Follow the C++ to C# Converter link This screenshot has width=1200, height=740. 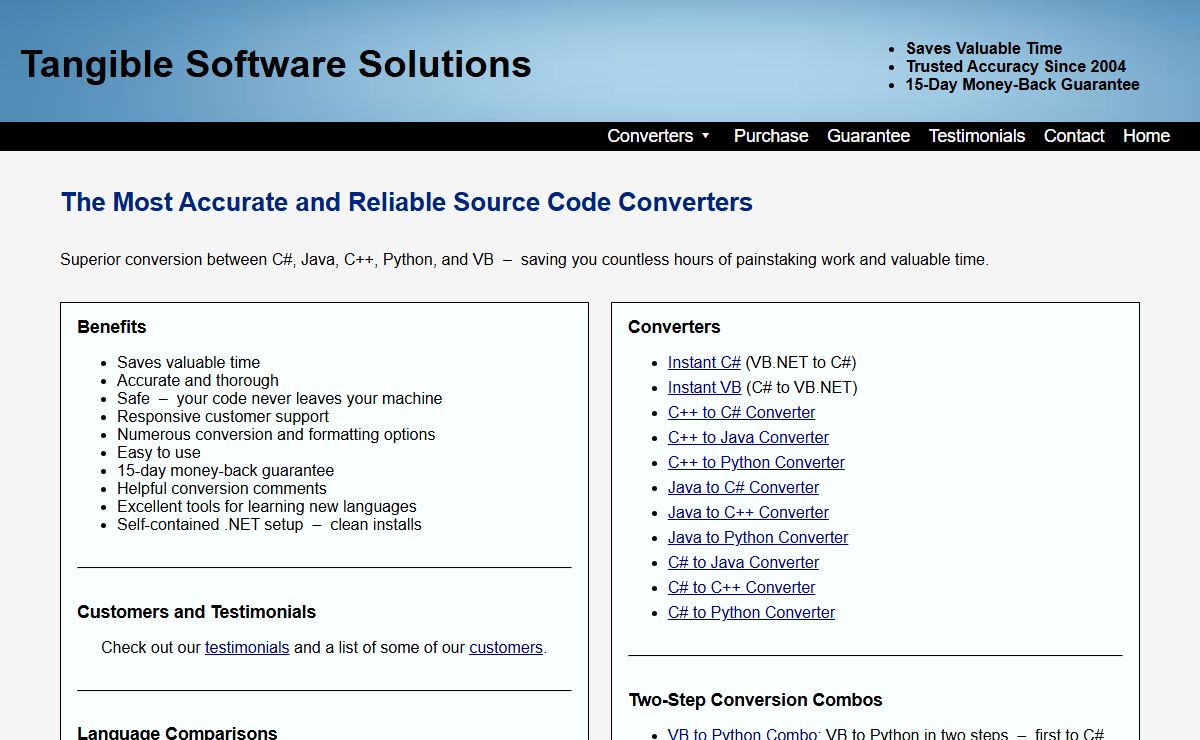click(x=741, y=412)
